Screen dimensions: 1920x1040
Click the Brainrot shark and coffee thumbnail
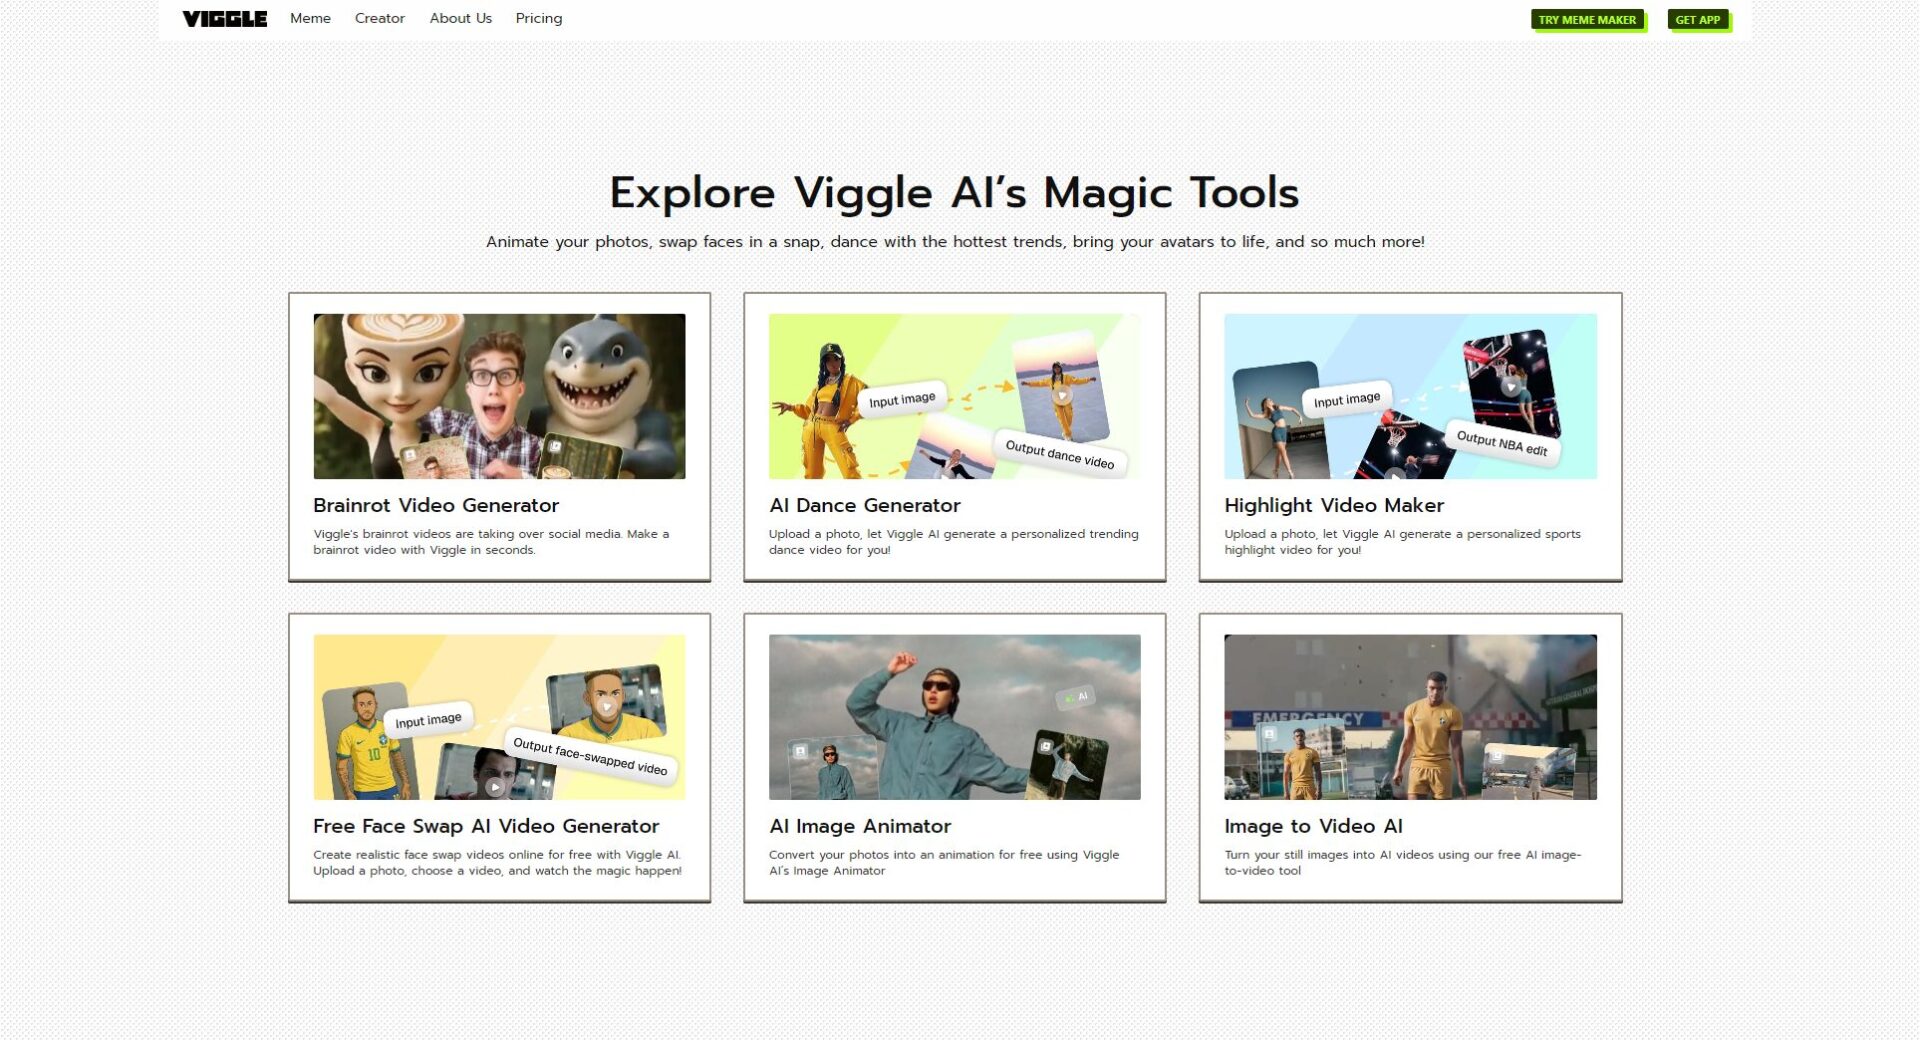[x=499, y=396]
